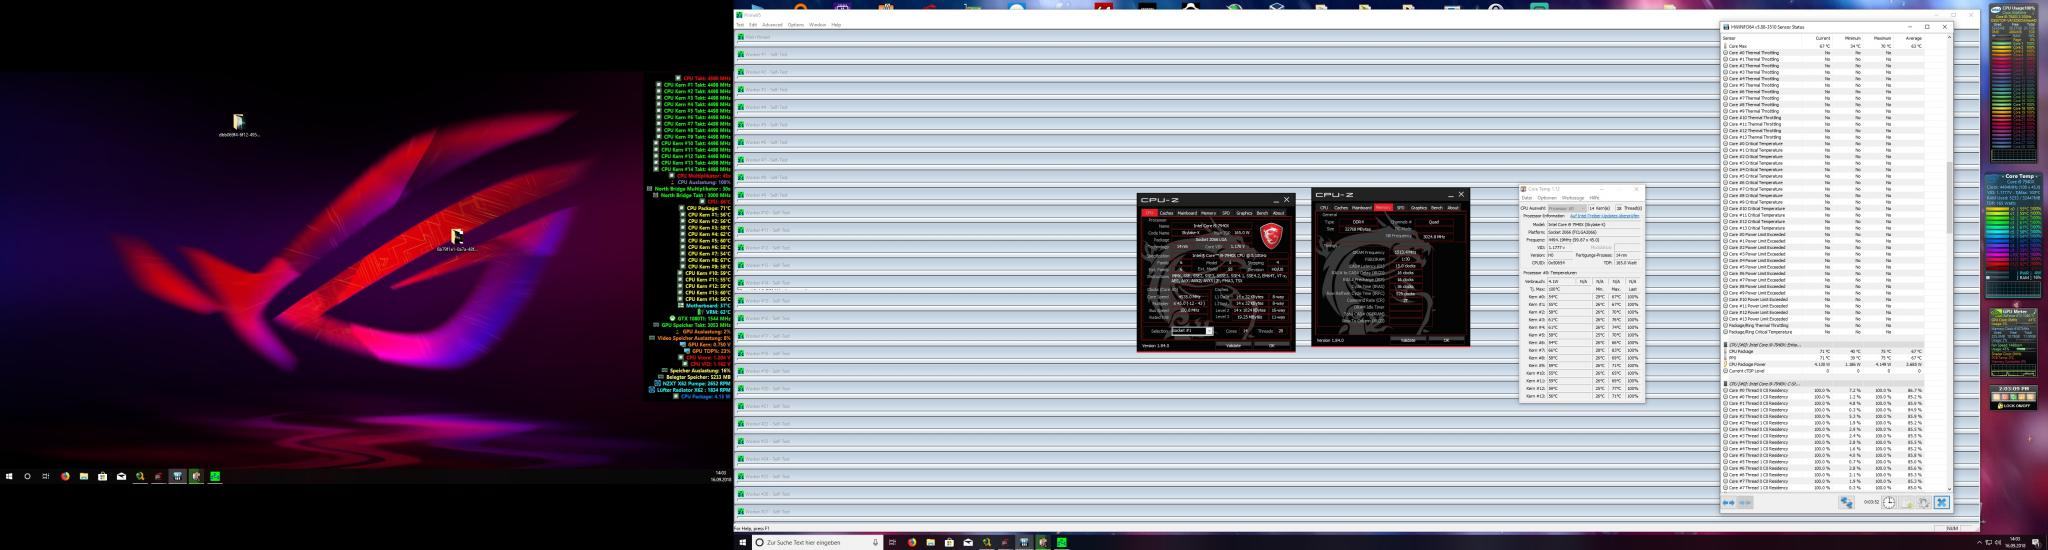Image resolution: width=2048 pixels, height=550 pixels.
Task: Open File Explorer from right monitor taskbar
Action: 931,542
